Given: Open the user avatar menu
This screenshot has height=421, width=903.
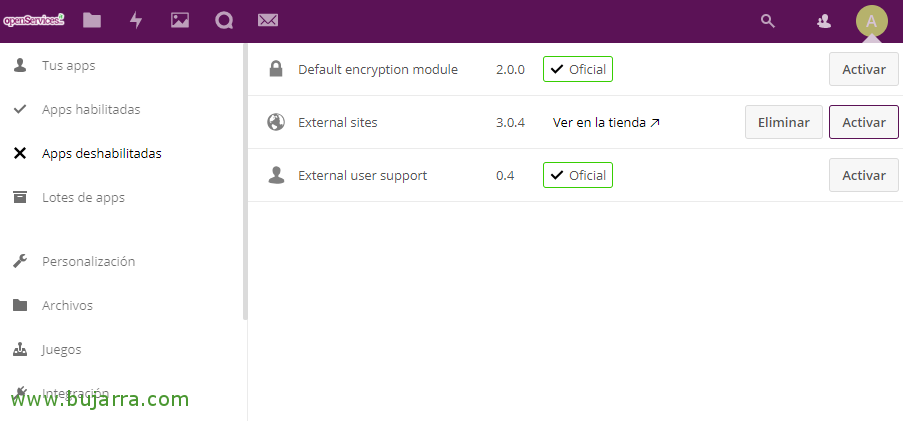Looking at the screenshot, I should [x=871, y=21].
